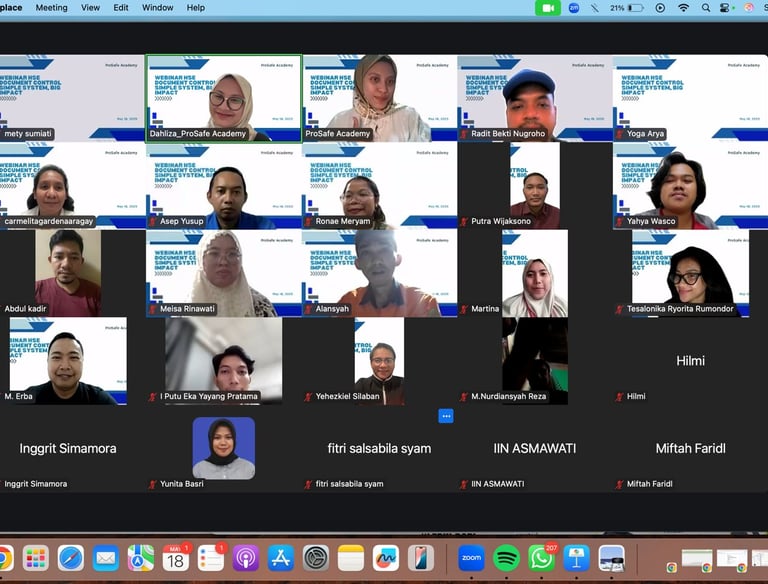
Task: Open the battery 21% status item
Action: [626, 8]
